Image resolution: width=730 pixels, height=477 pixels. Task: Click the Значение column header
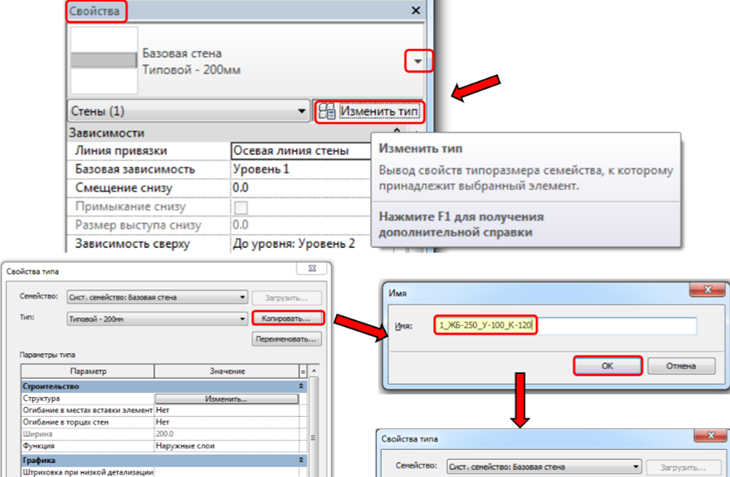point(227,371)
